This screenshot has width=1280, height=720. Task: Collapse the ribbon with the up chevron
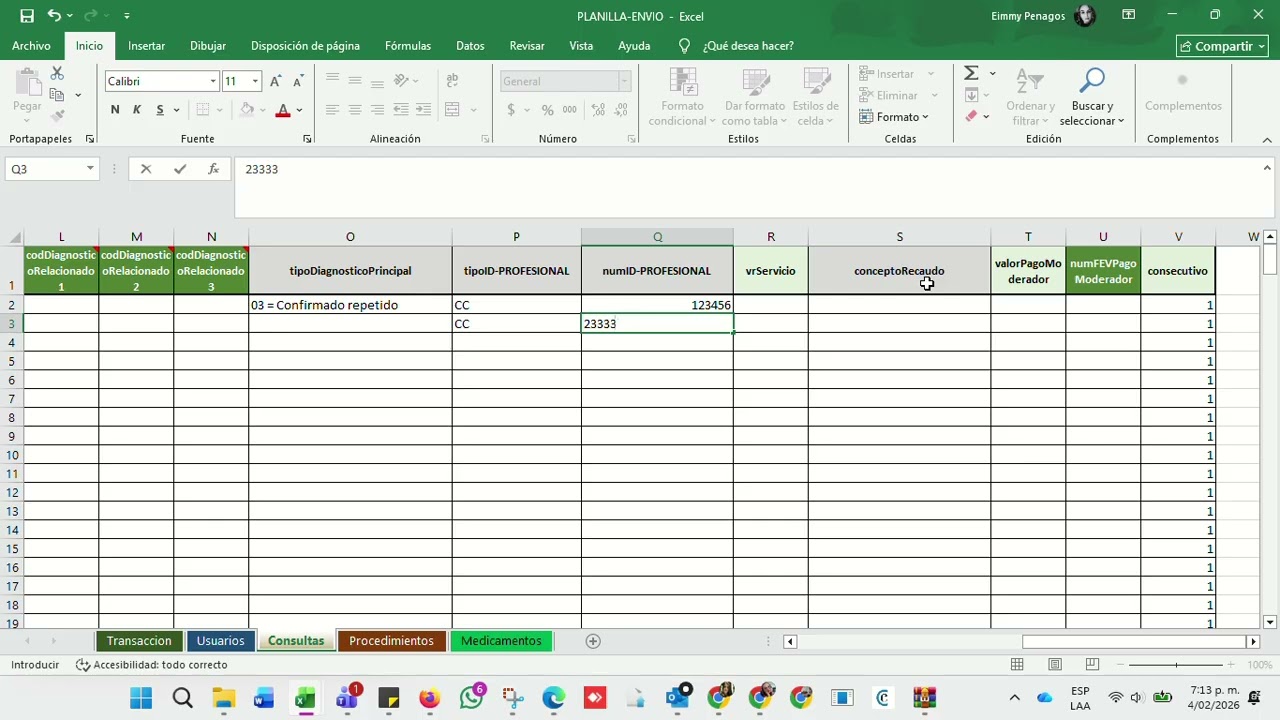pos(1267,139)
